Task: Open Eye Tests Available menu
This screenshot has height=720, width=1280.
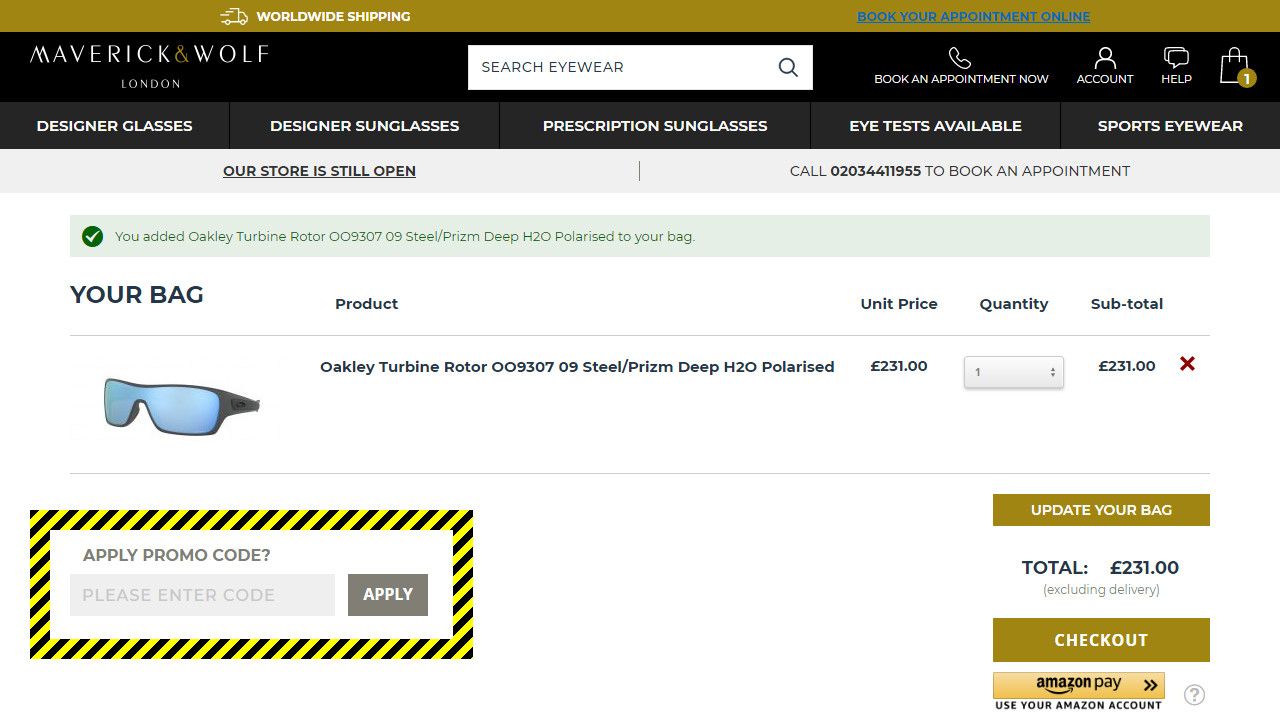Action: [x=935, y=126]
